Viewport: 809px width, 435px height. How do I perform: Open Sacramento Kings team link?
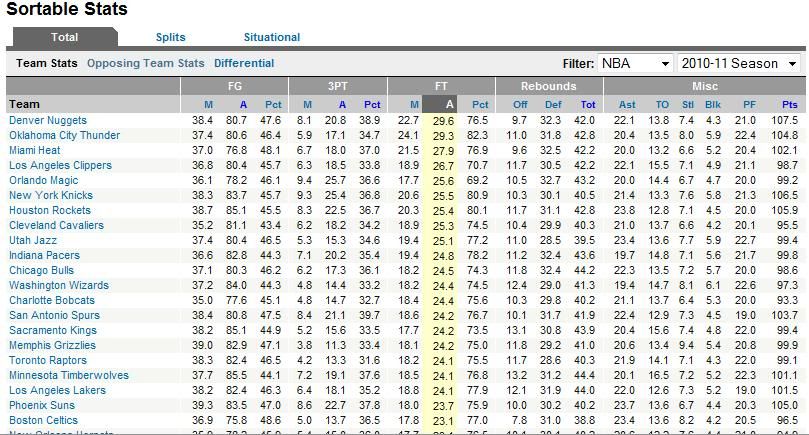click(53, 330)
